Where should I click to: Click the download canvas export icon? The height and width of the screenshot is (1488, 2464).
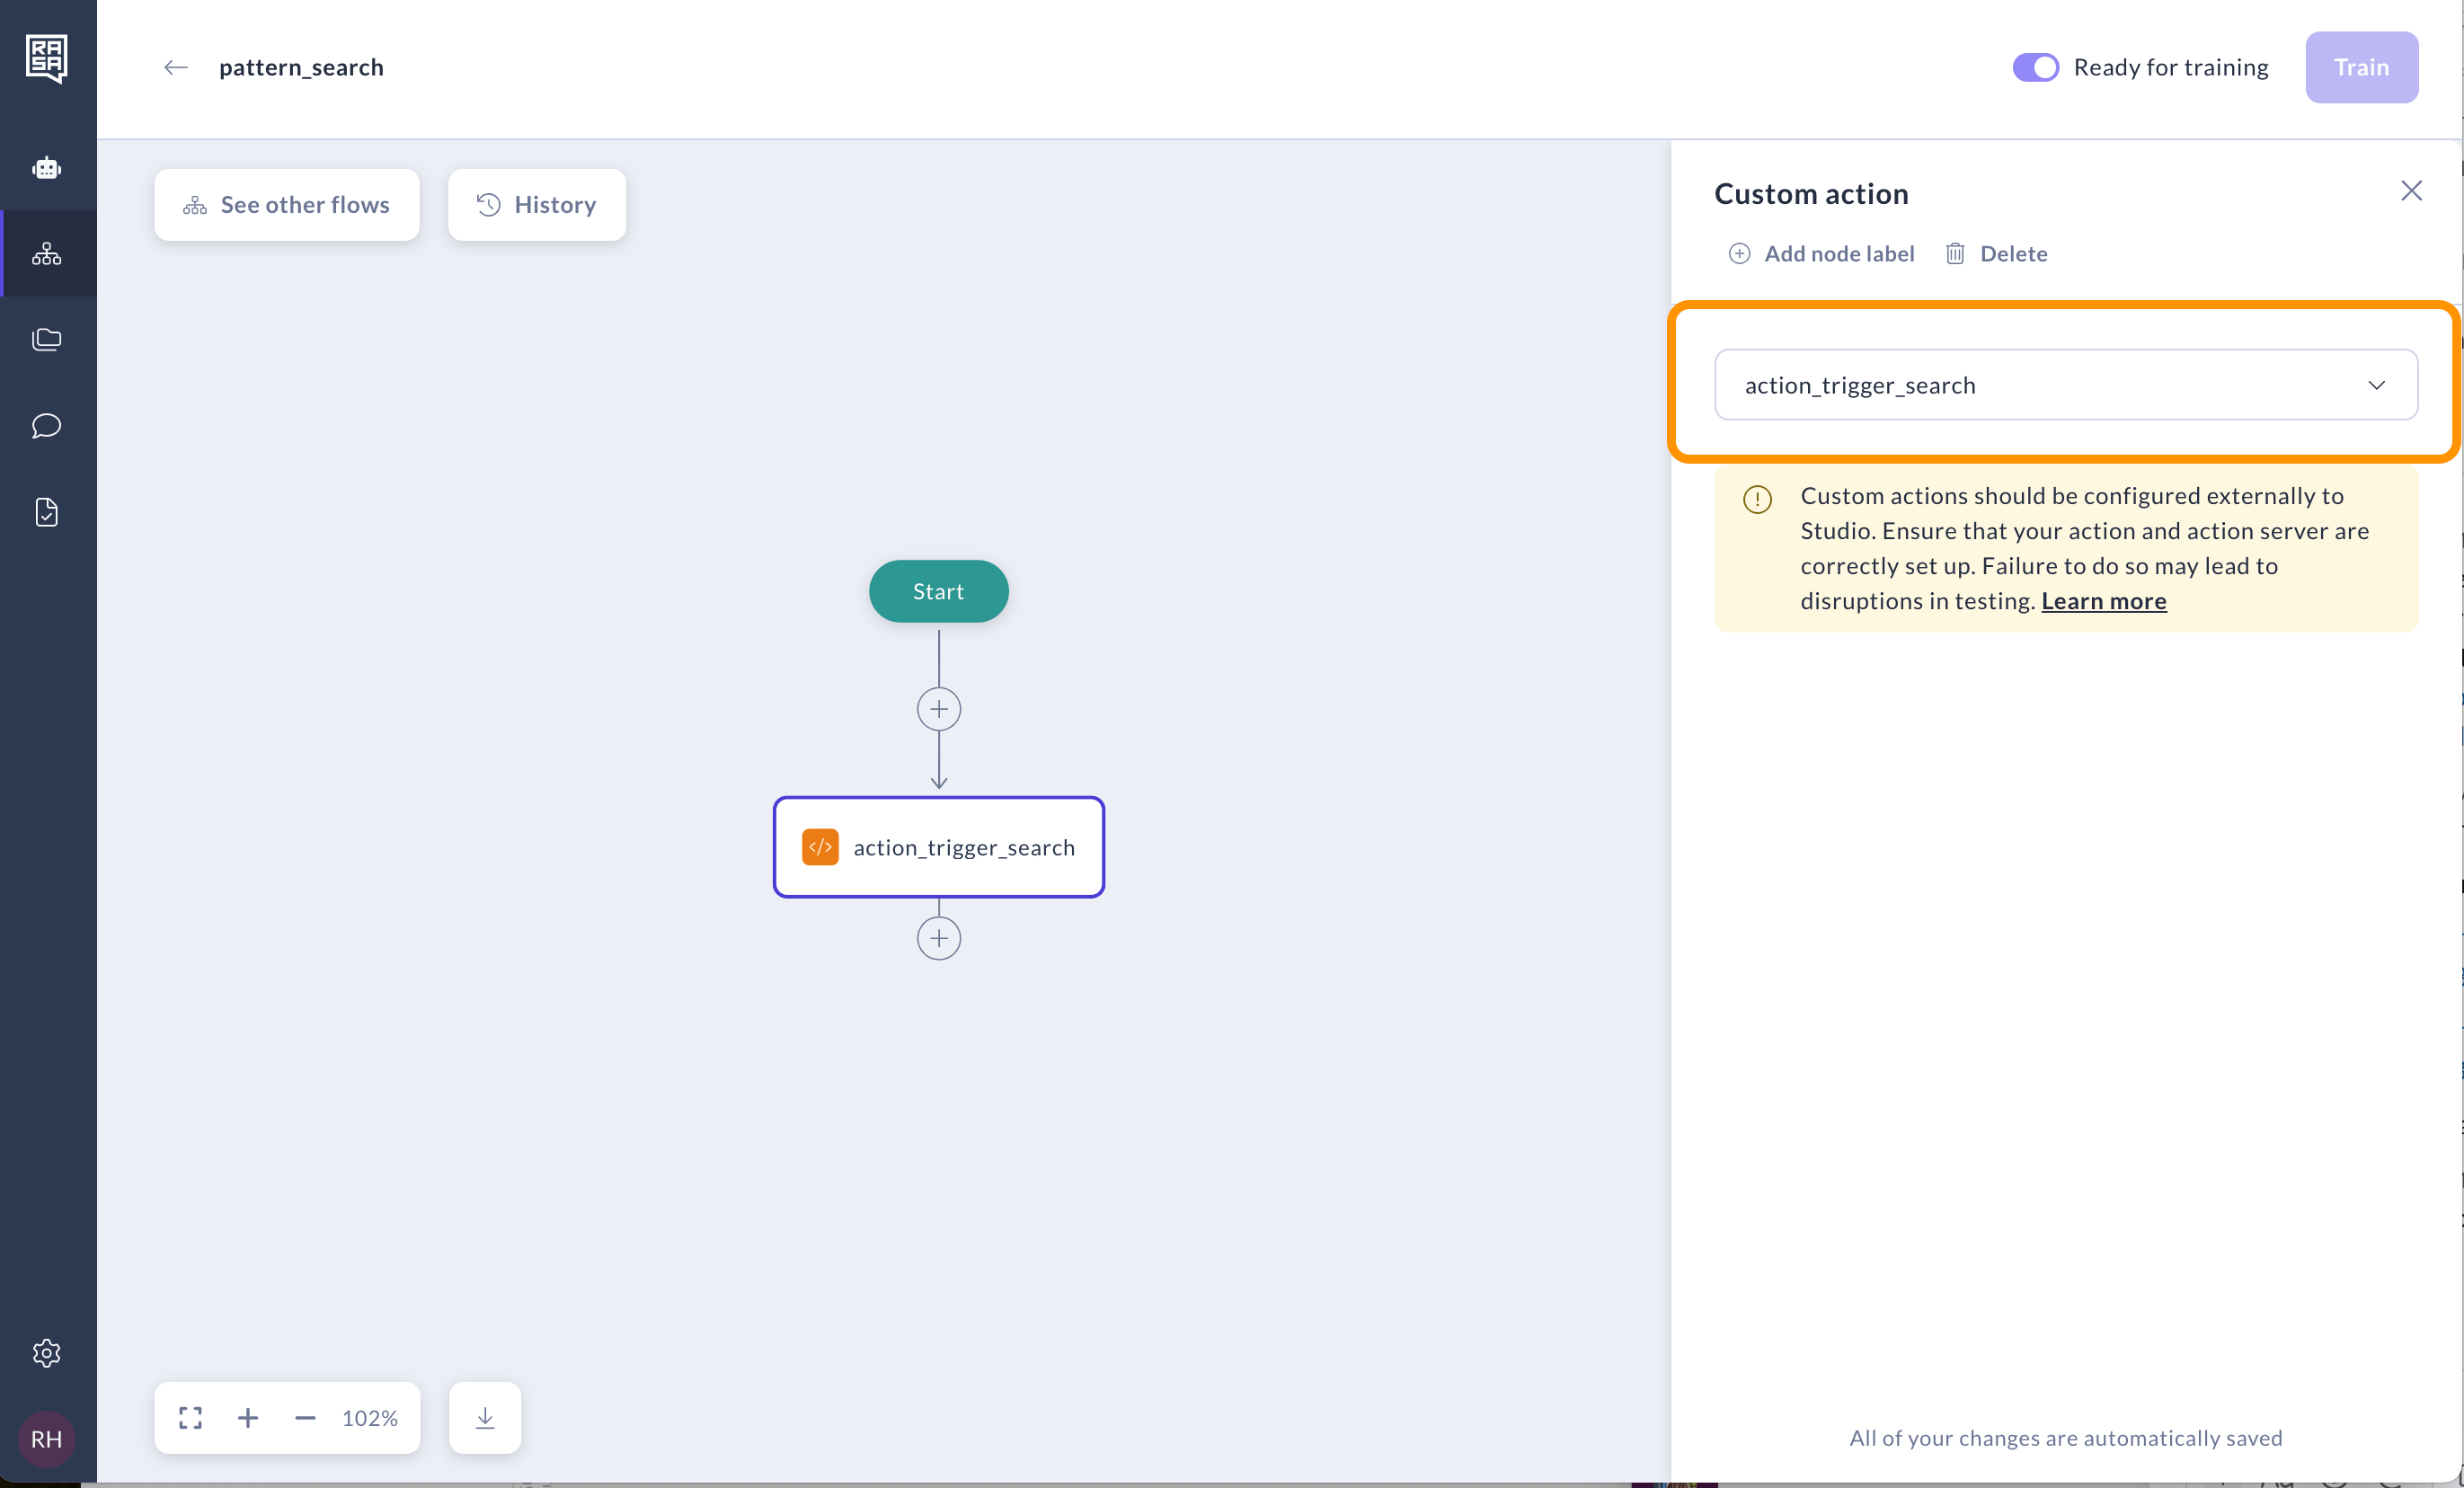(x=485, y=1417)
